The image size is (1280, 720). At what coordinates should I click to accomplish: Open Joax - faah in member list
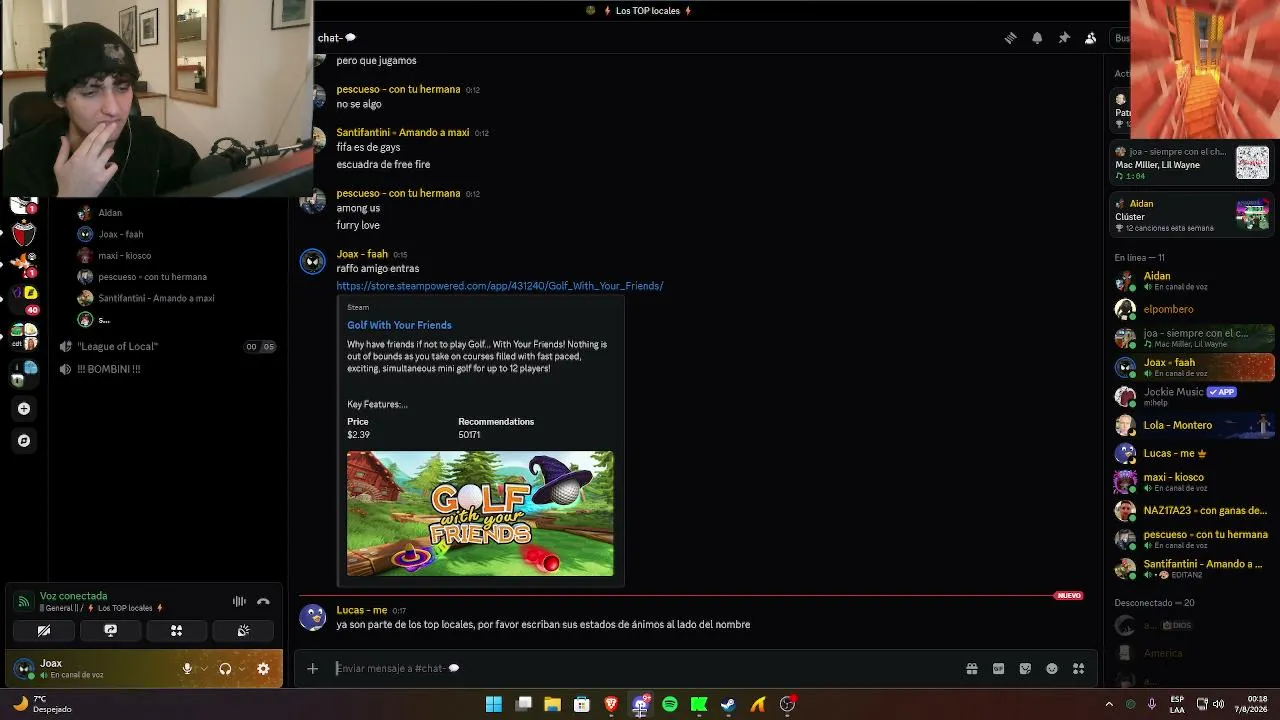tap(1194, 367)
